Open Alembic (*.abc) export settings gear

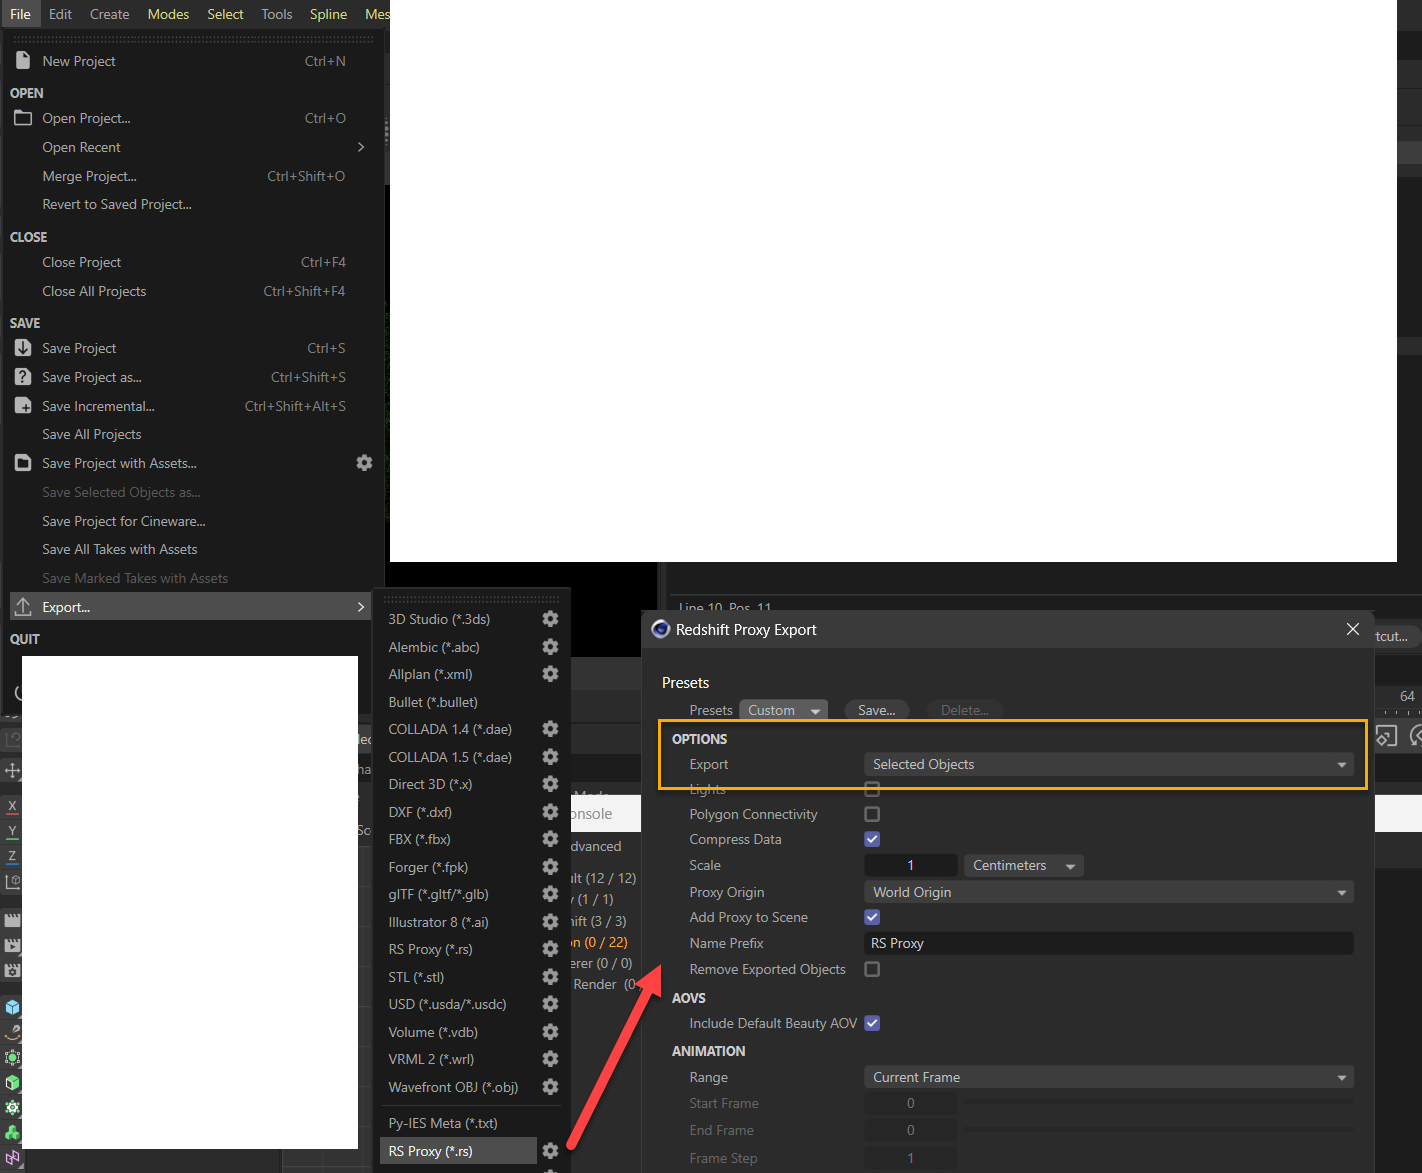click(550, 647)
